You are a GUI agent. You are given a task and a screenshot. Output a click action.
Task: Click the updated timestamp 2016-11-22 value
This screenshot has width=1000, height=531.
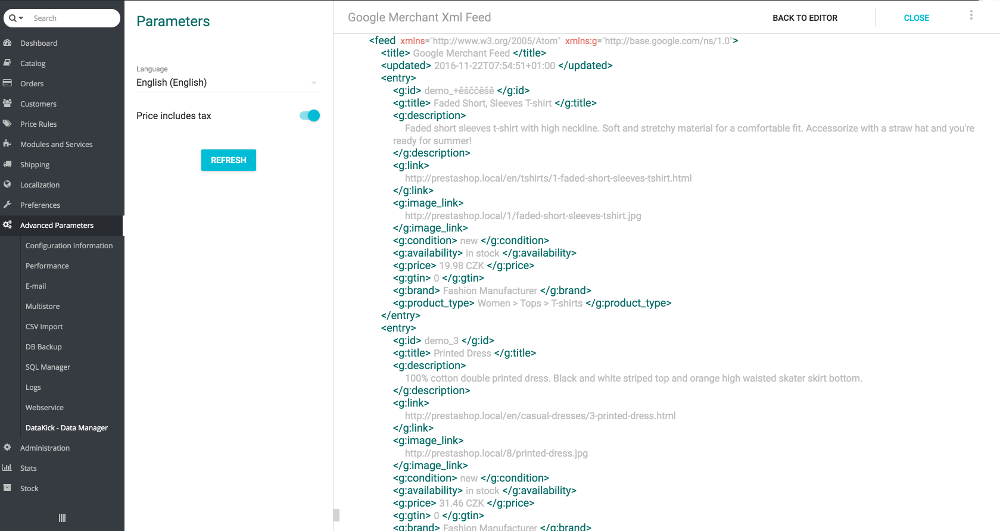[x=495, y=66]
